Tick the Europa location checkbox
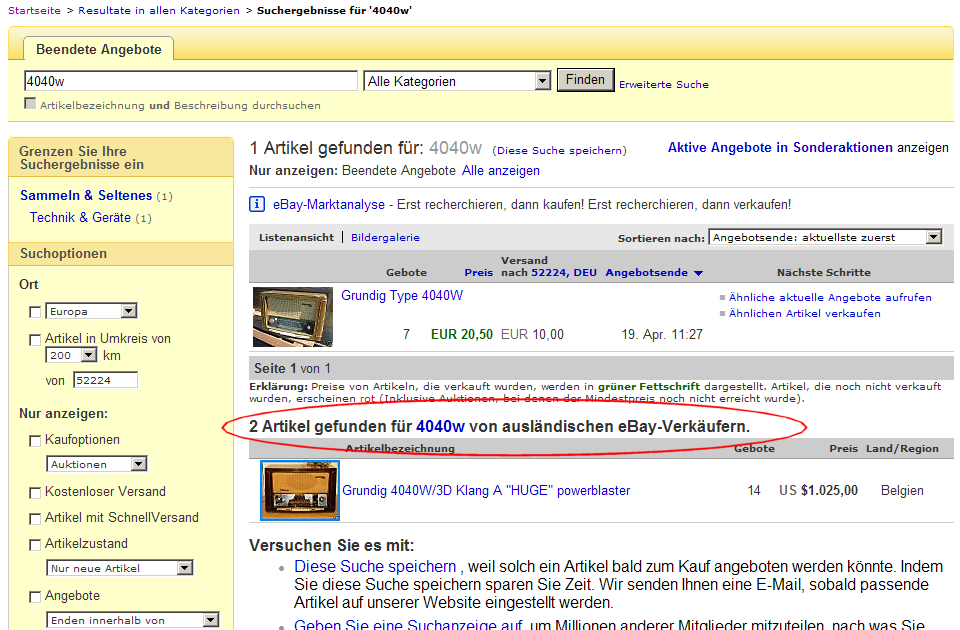The image size is (960, 630). (35, 312)
